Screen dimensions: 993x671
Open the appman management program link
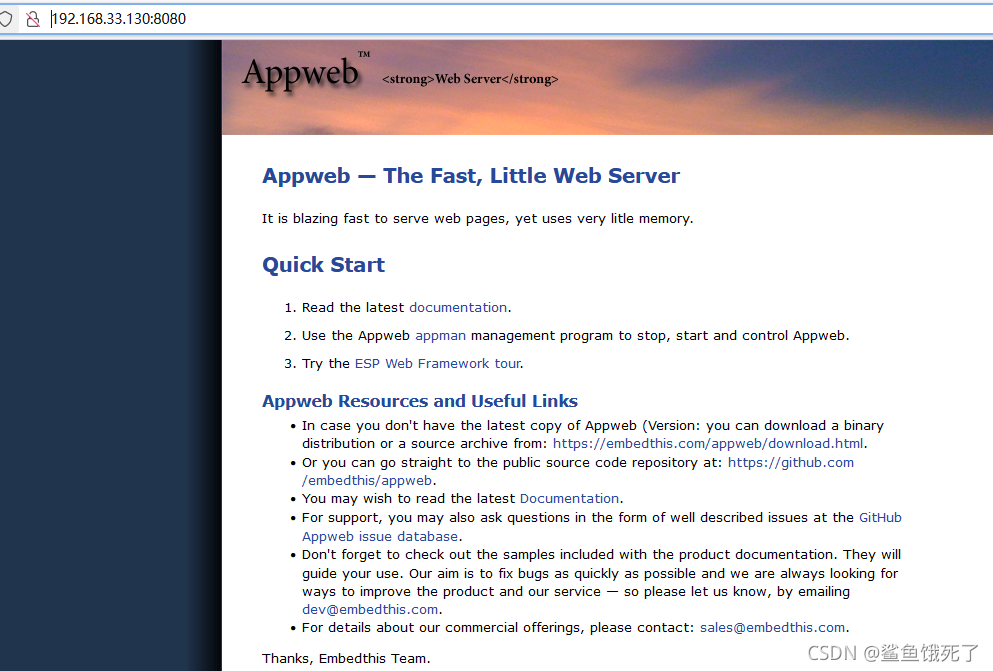(x=440, y=336)
